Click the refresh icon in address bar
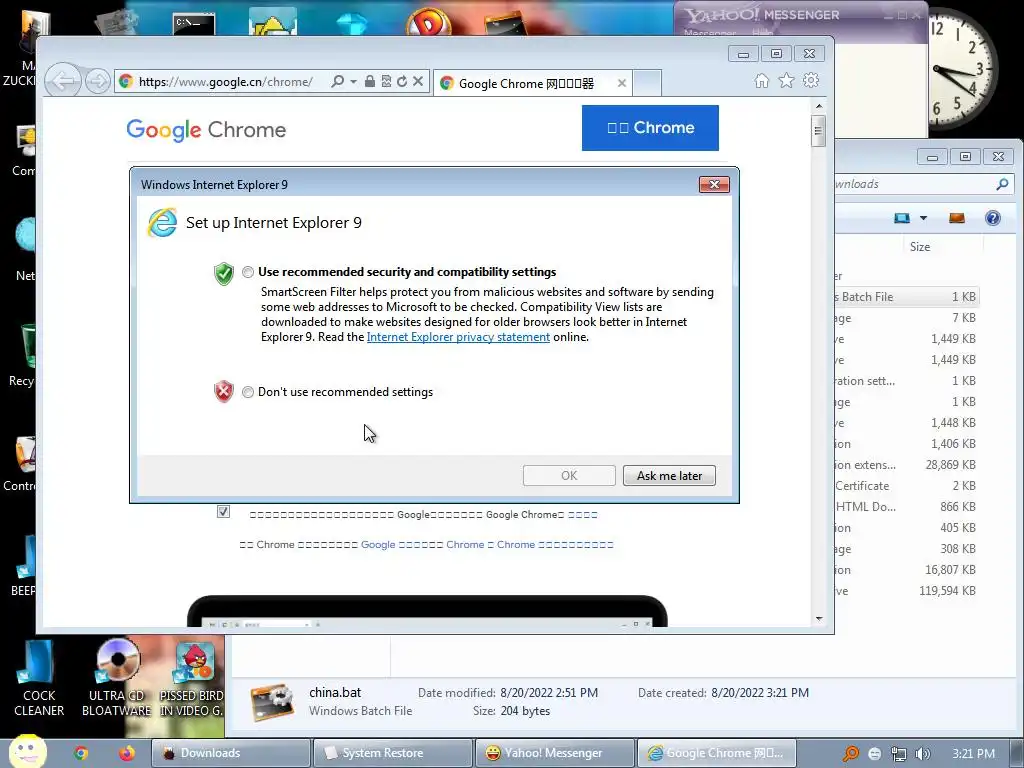This screenshot has height=768, width=1024. point(402,82)
